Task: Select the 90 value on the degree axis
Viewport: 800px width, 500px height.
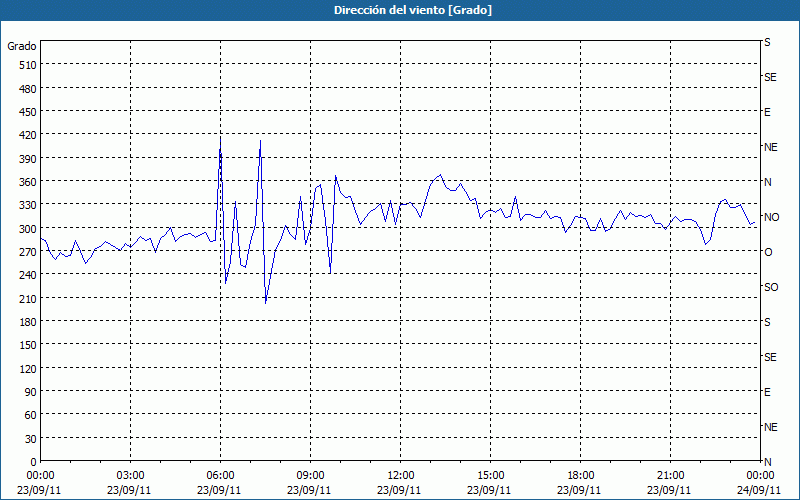Action: coord(31,392)
